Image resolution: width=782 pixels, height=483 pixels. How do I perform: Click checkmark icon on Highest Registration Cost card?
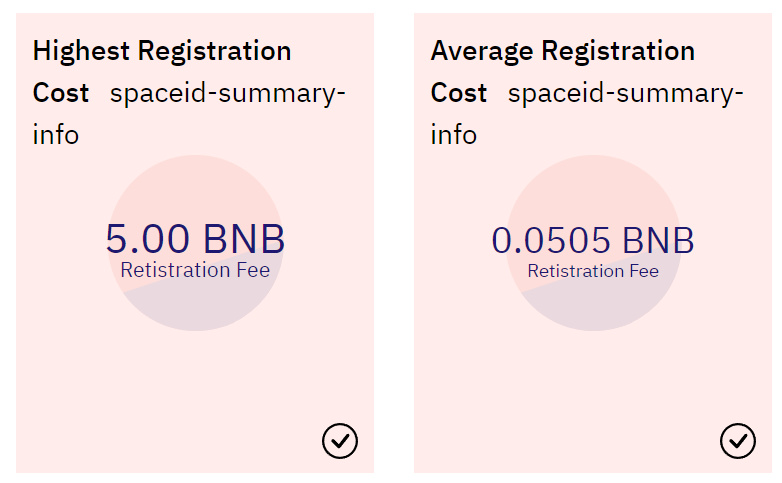click(340, 440)
